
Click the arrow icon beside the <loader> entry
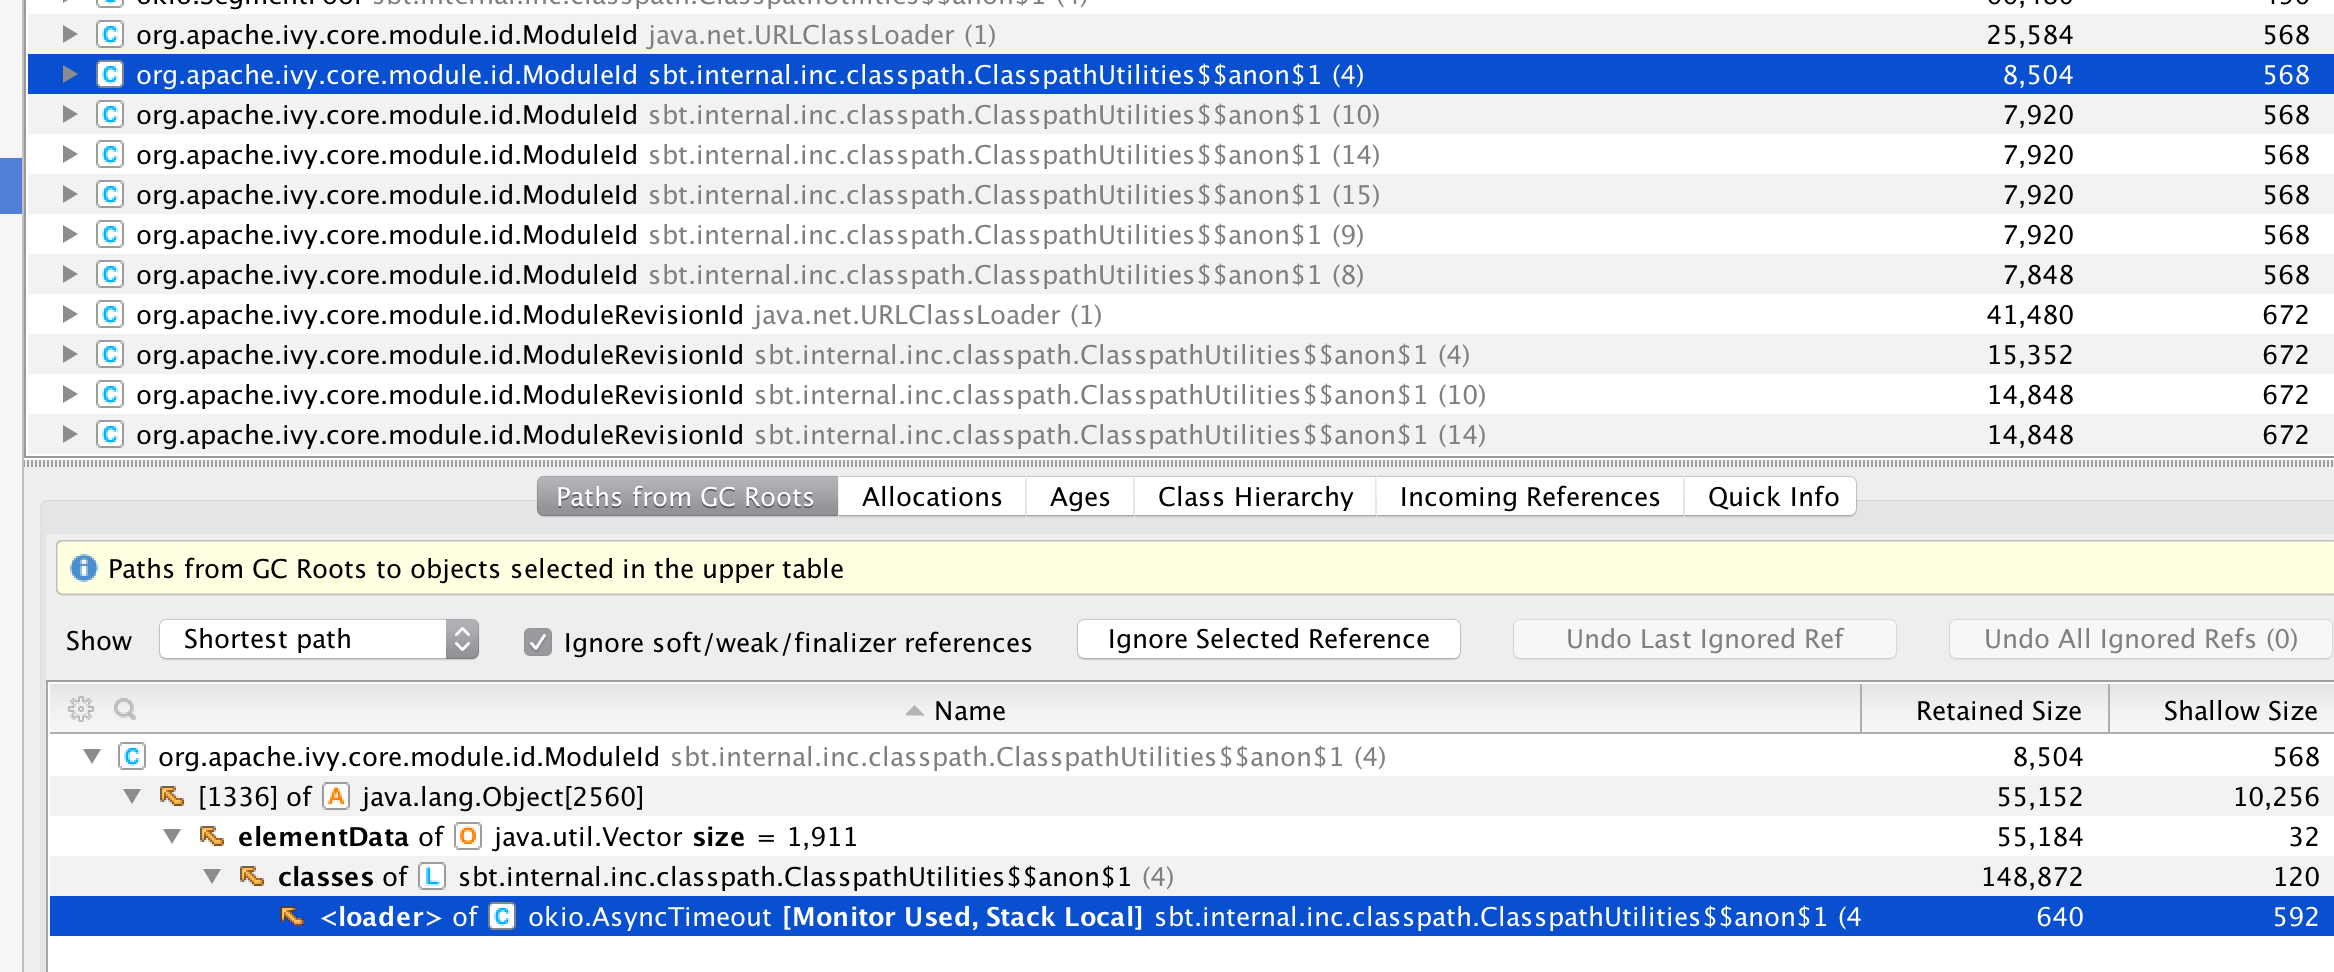pos(291,916)
